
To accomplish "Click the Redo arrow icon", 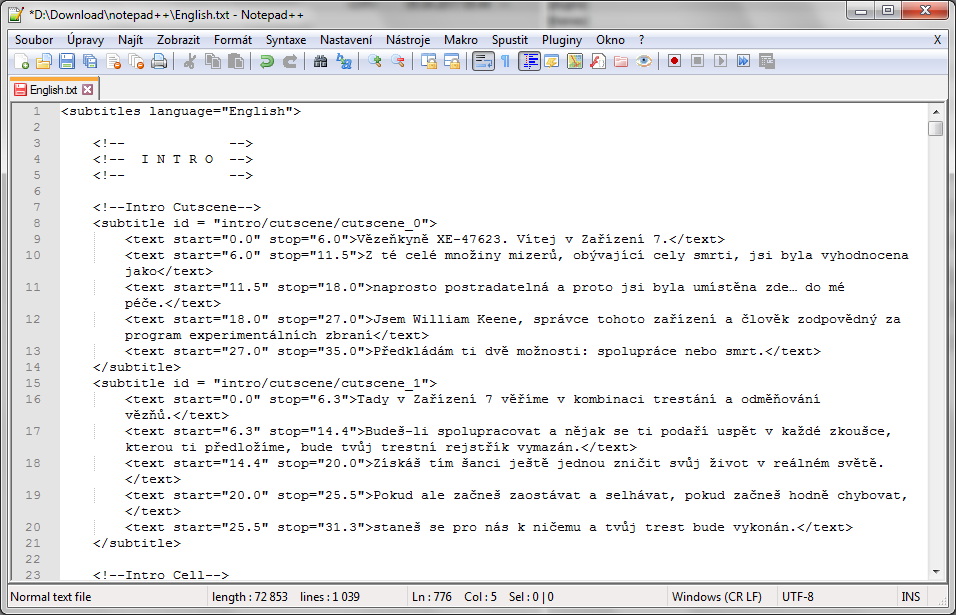I will coord(289,62).
